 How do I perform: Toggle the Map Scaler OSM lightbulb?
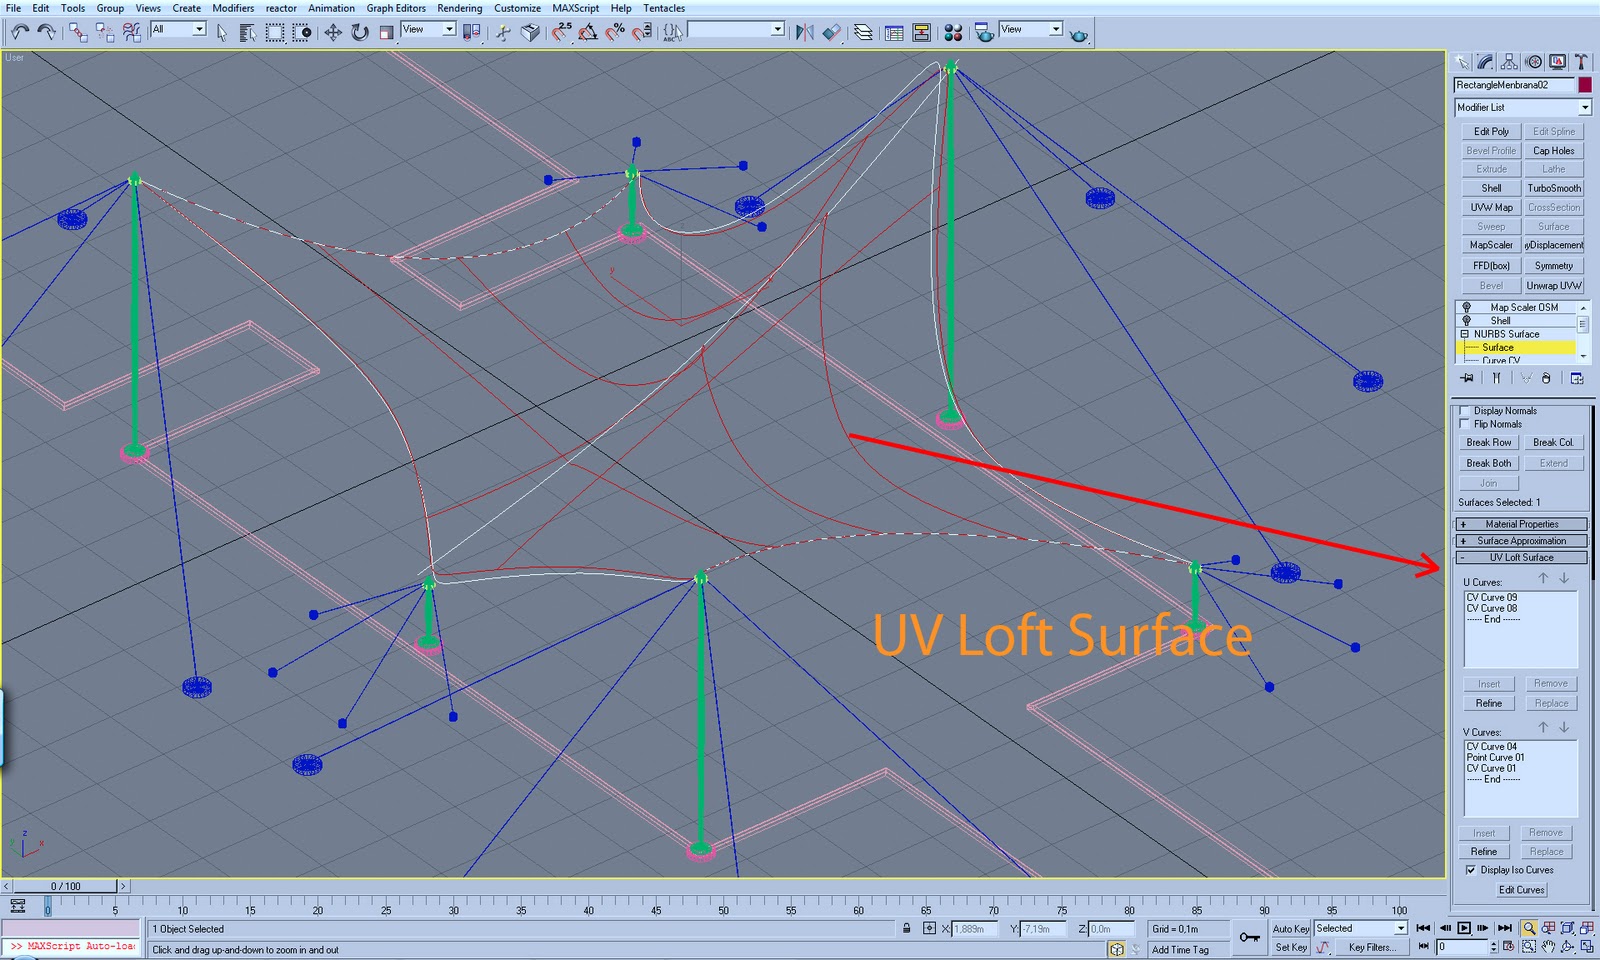[1466, 307]
